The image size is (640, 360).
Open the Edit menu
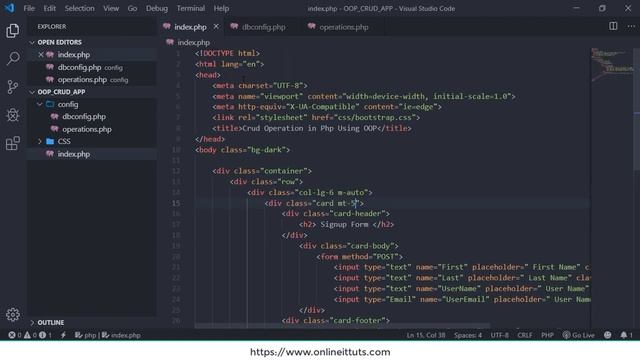[x=50, y=8]
